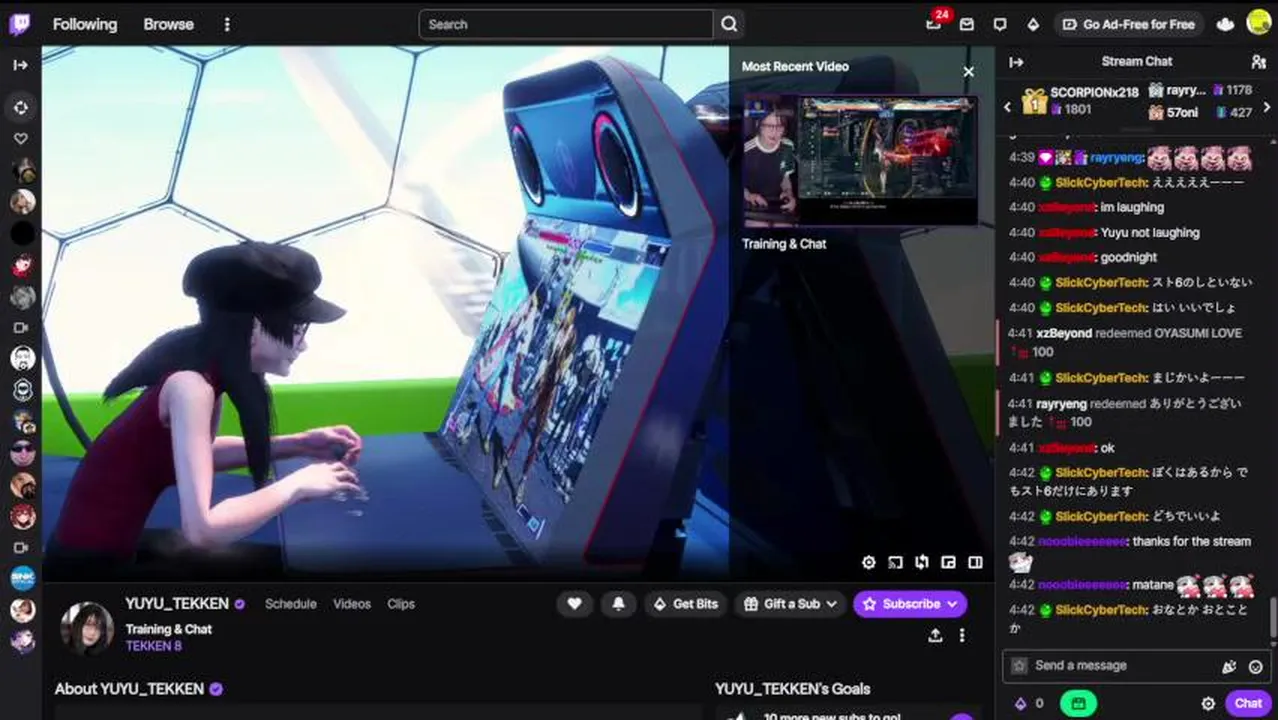Close the Most Recent Video panel
This screenshot has width=1278, height=720.
point(968,72)
